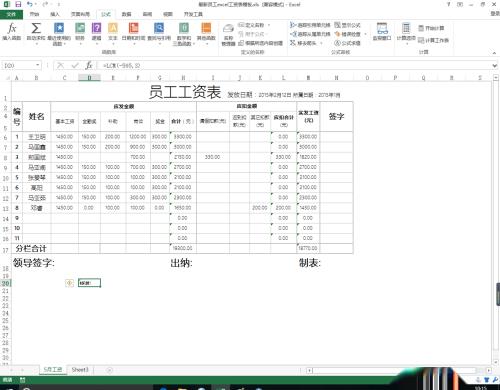Open Lookup & Reference magnifier icon
This screenshot has width=500, height=390.
coord(159,32)
